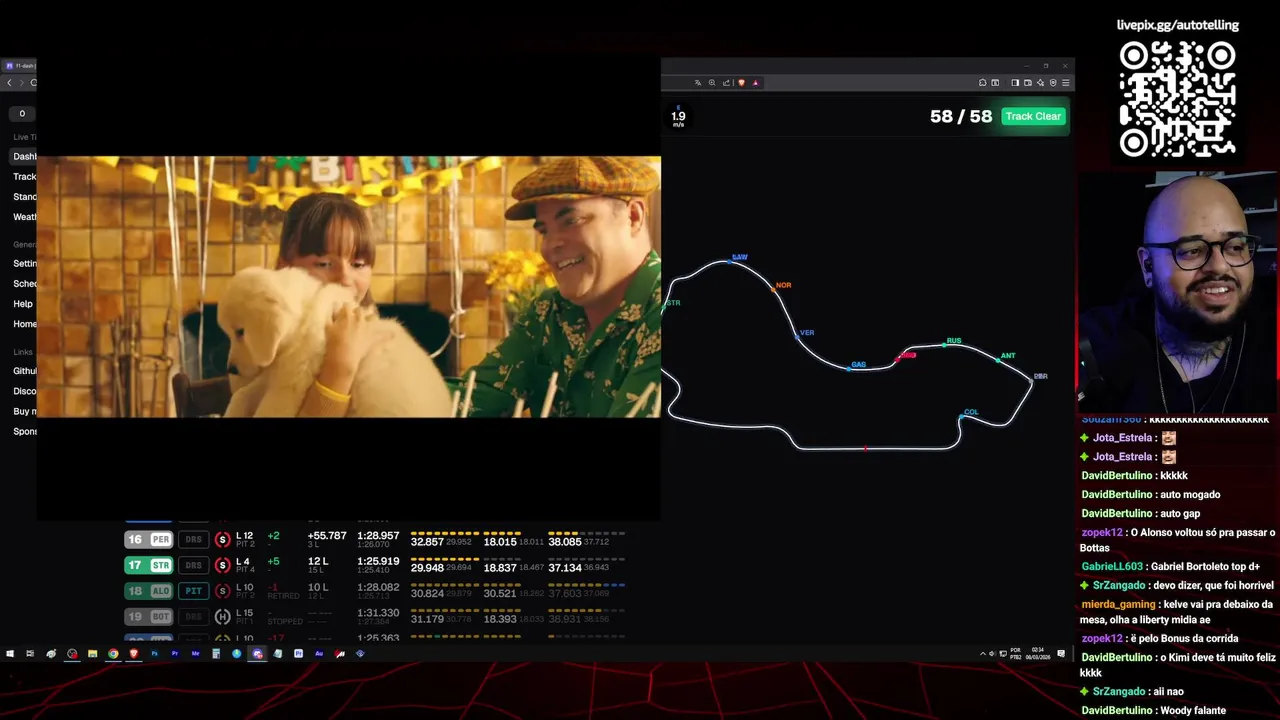Open Task View on the taskbar

30,654
